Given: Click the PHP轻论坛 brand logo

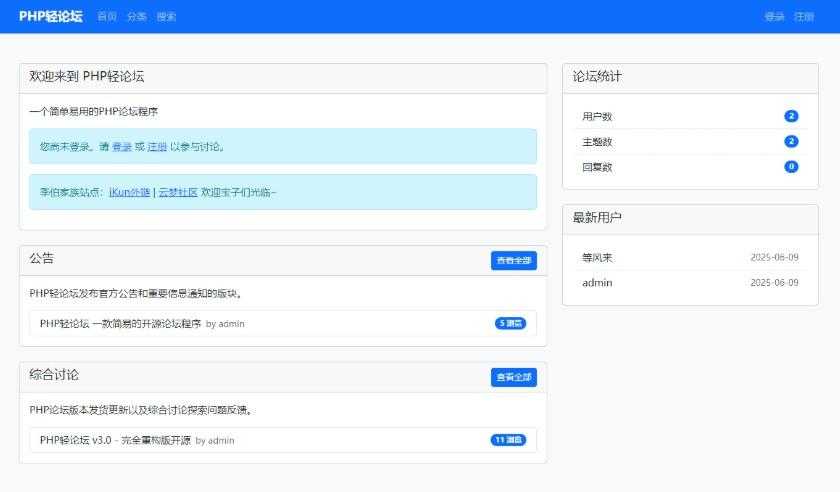Looking at the screenshot, I should click(x=50, y=16).
